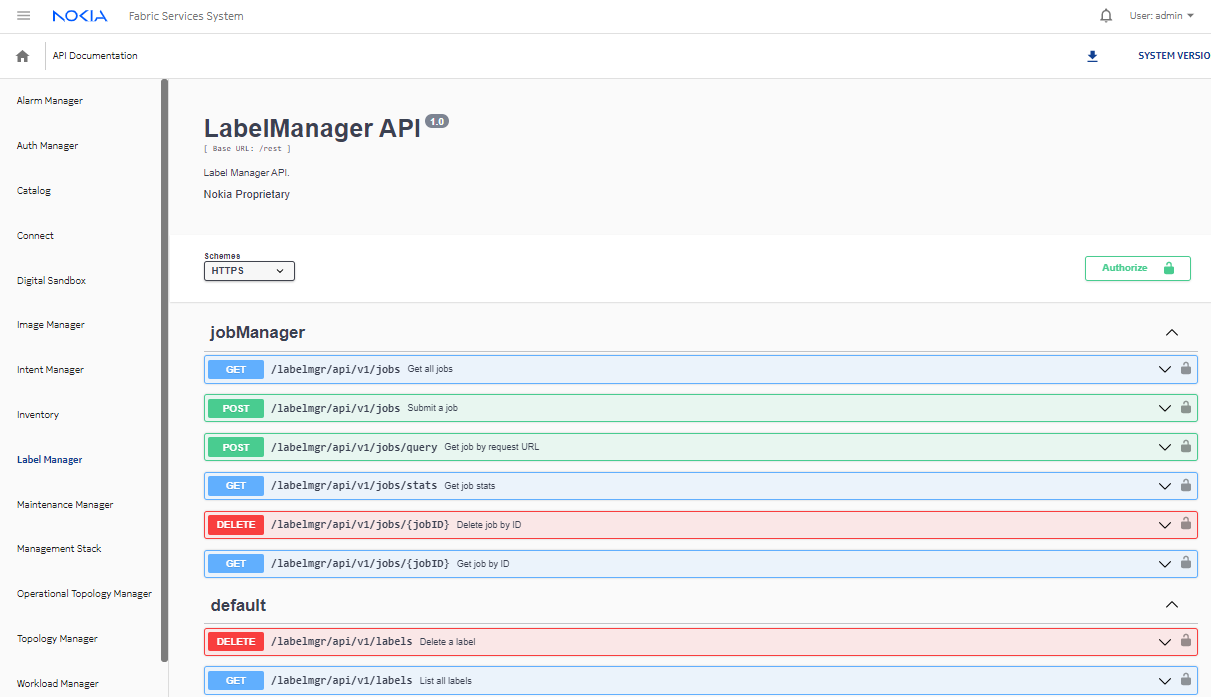Select Maintenance Manager in sidebar
Viewport: 1211px width, 697px height.
click(x=65, y=505)
